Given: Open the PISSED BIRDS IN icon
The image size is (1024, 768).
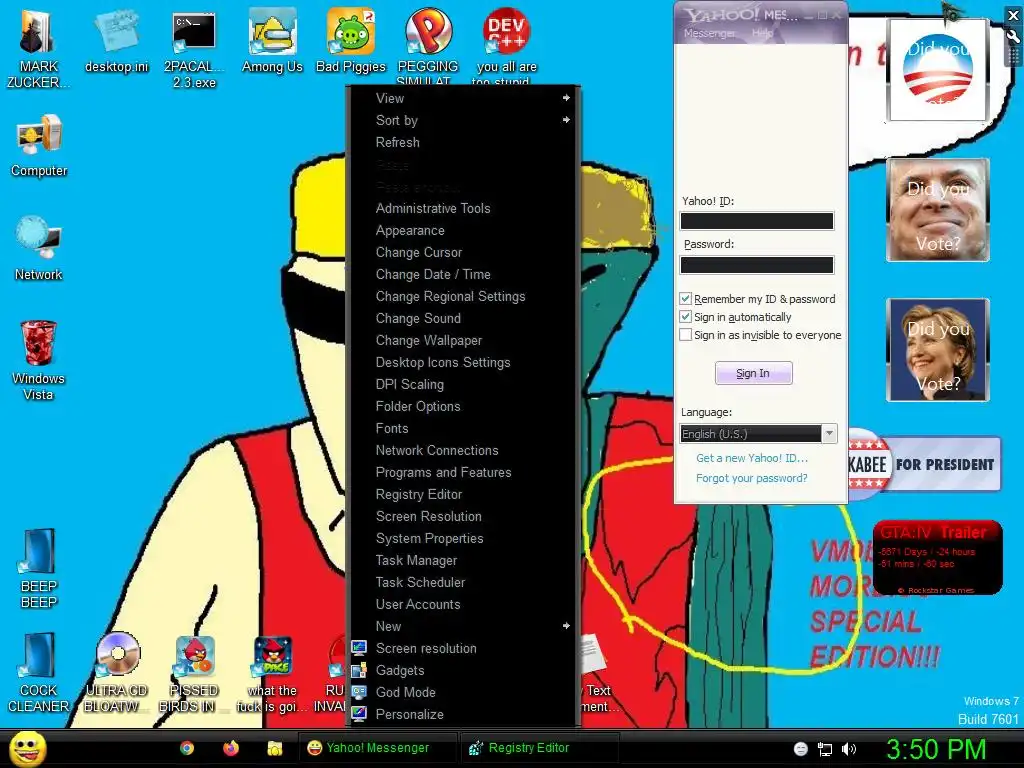Looking at the screenshot, I should tap(194, 674).
